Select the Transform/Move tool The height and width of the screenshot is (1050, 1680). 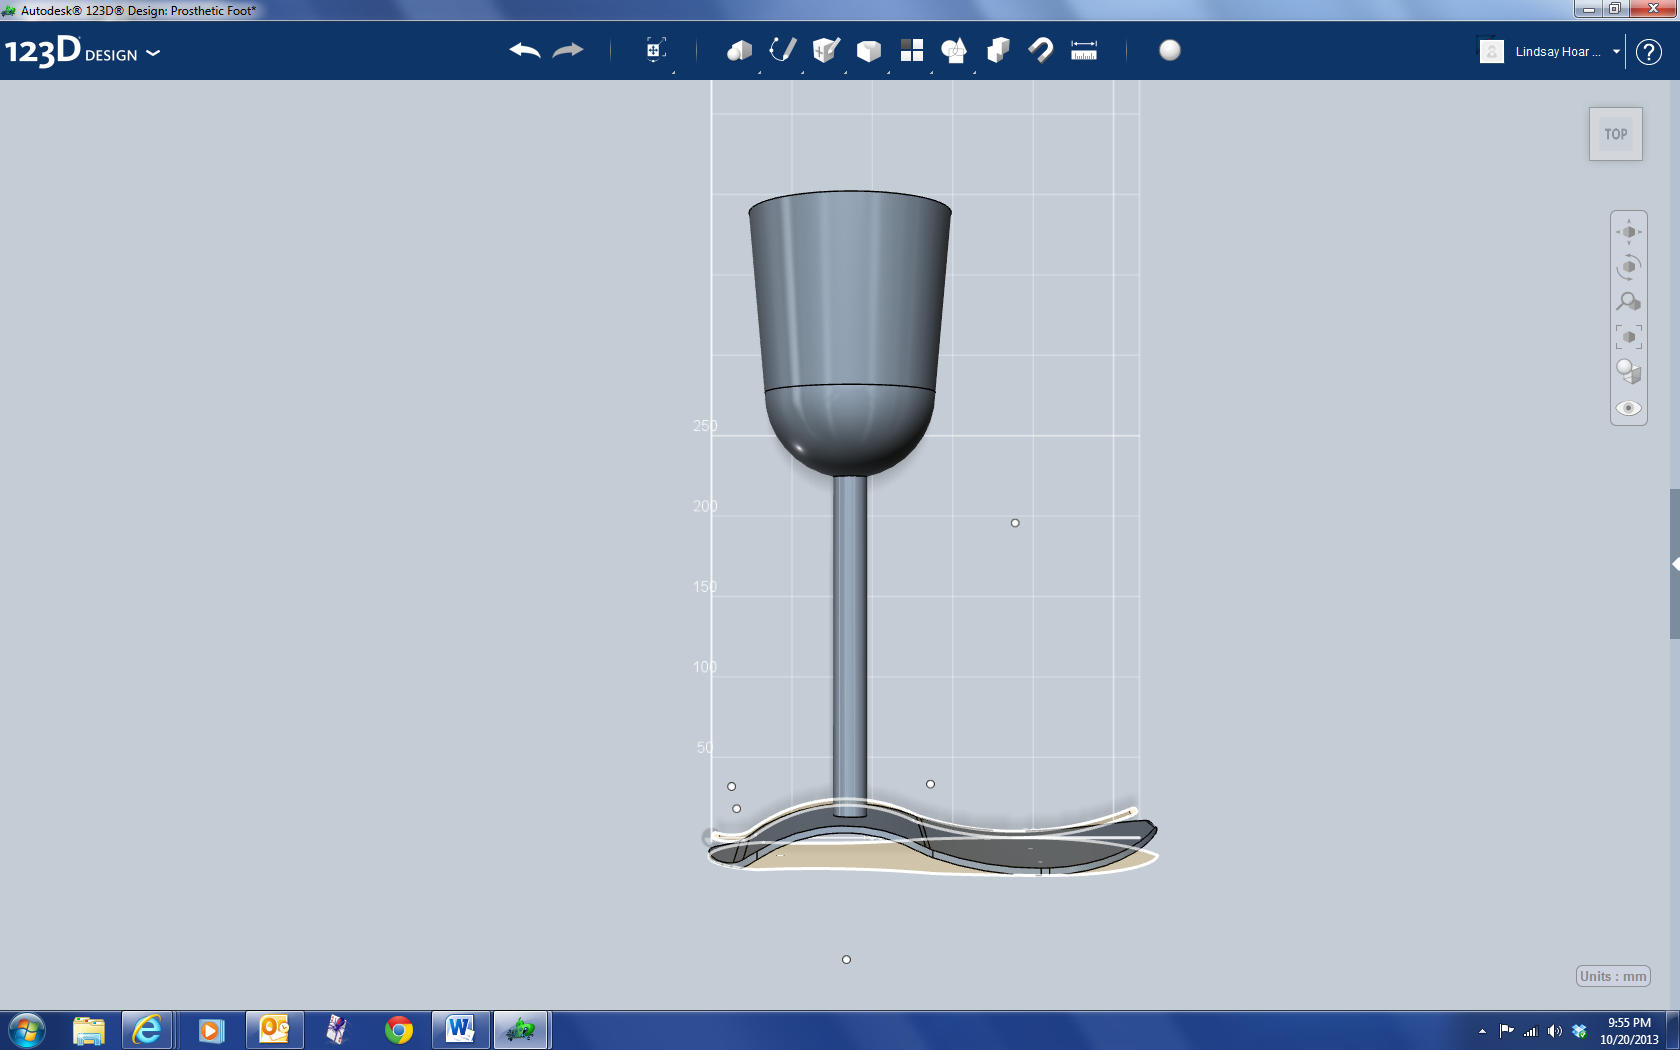655,49
